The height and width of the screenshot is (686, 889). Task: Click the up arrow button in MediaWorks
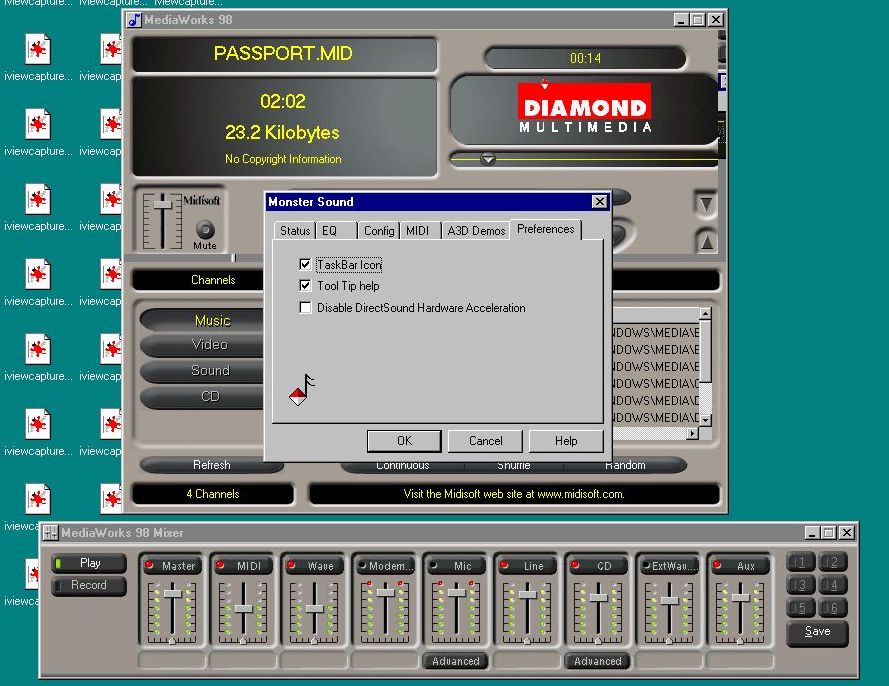[706, 242]
